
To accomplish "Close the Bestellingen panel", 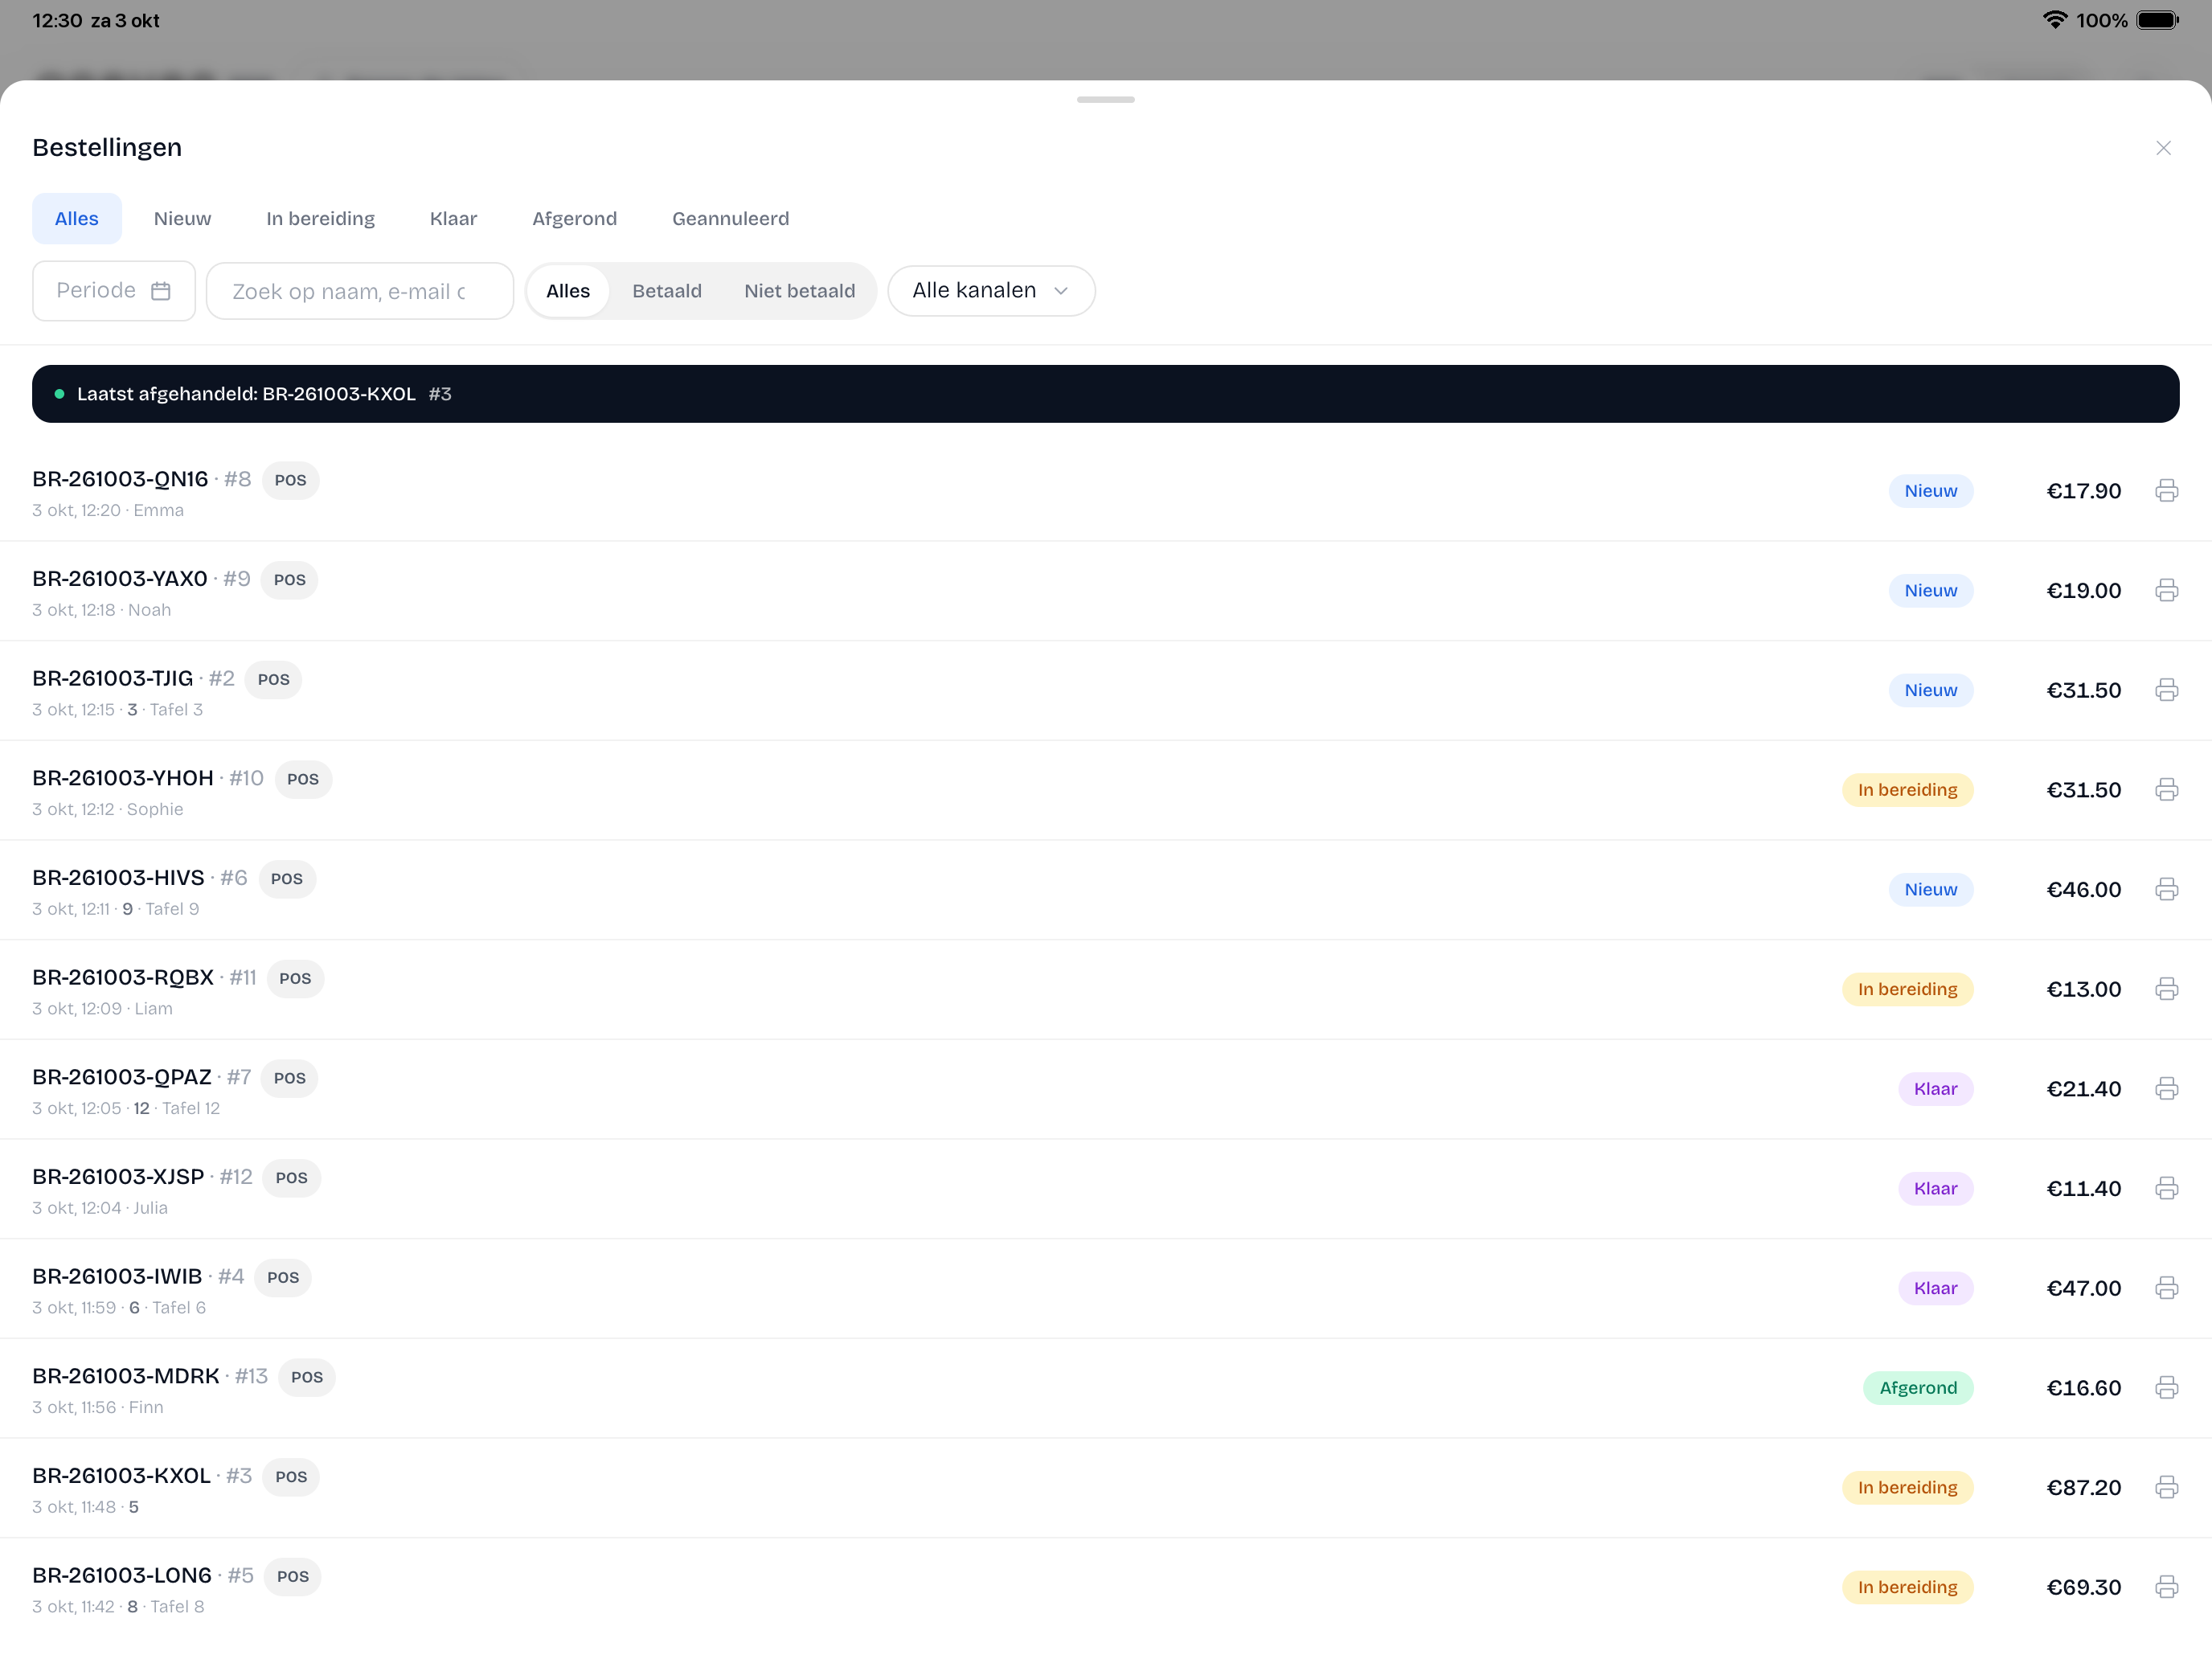I will coord(2163,148).
